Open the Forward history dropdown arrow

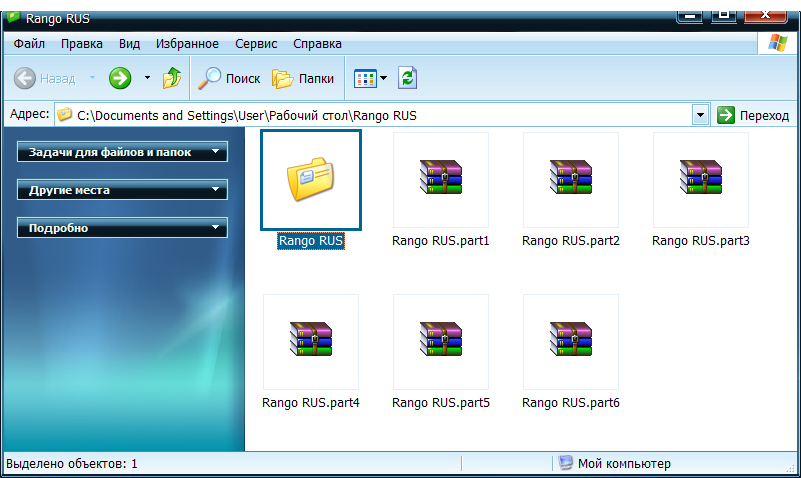tap(147, 78)
